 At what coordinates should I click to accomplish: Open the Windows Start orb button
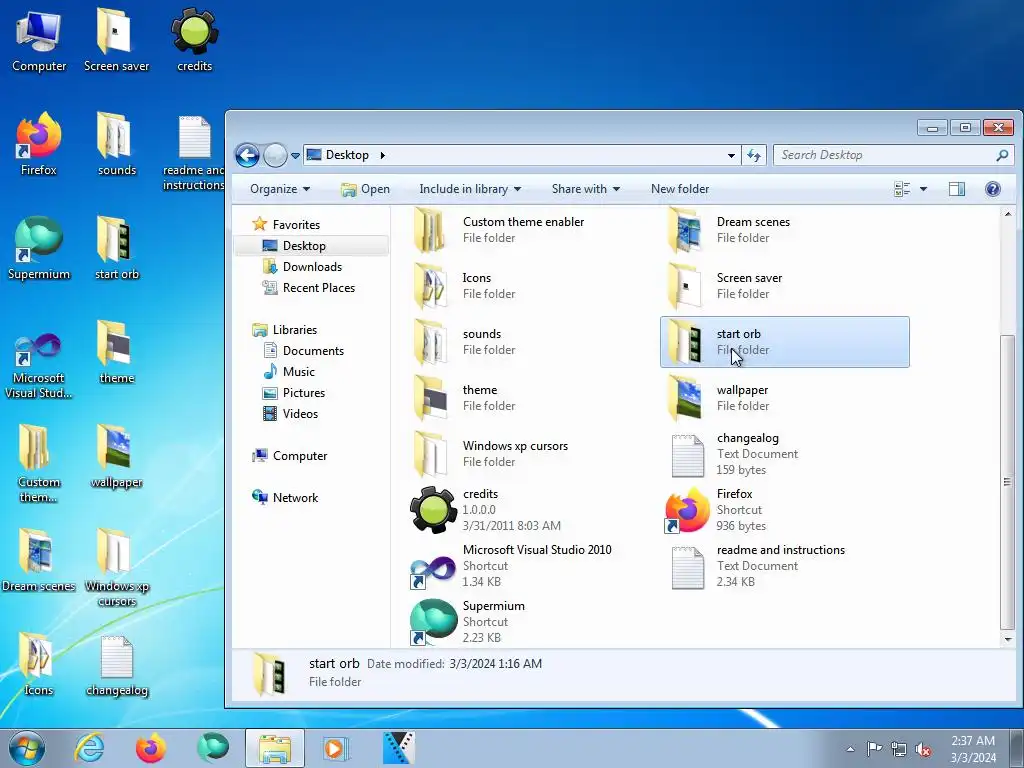[x=27, y=748]
